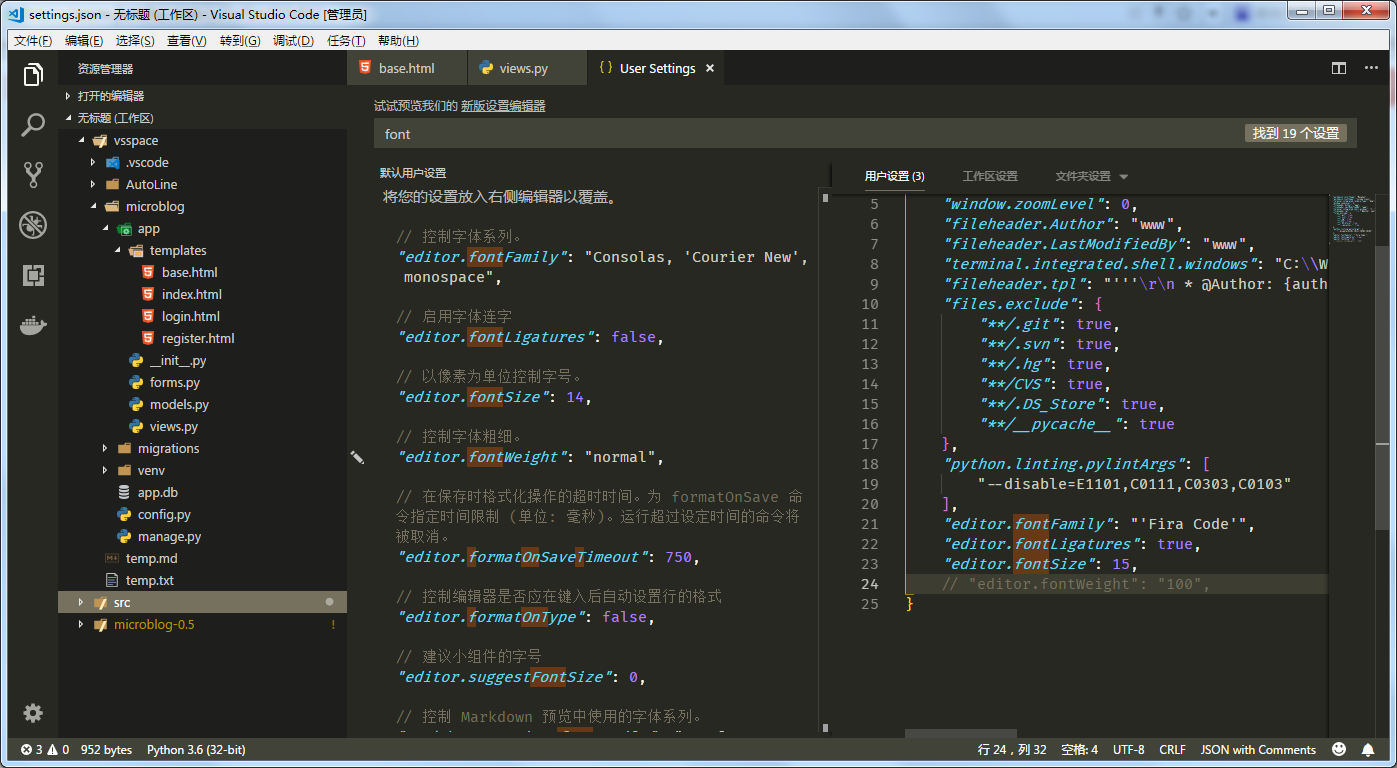This screenshot has height=768, width=1397.
Task: Open the 文件(F) menu
Action: click(x=33, y=40)
